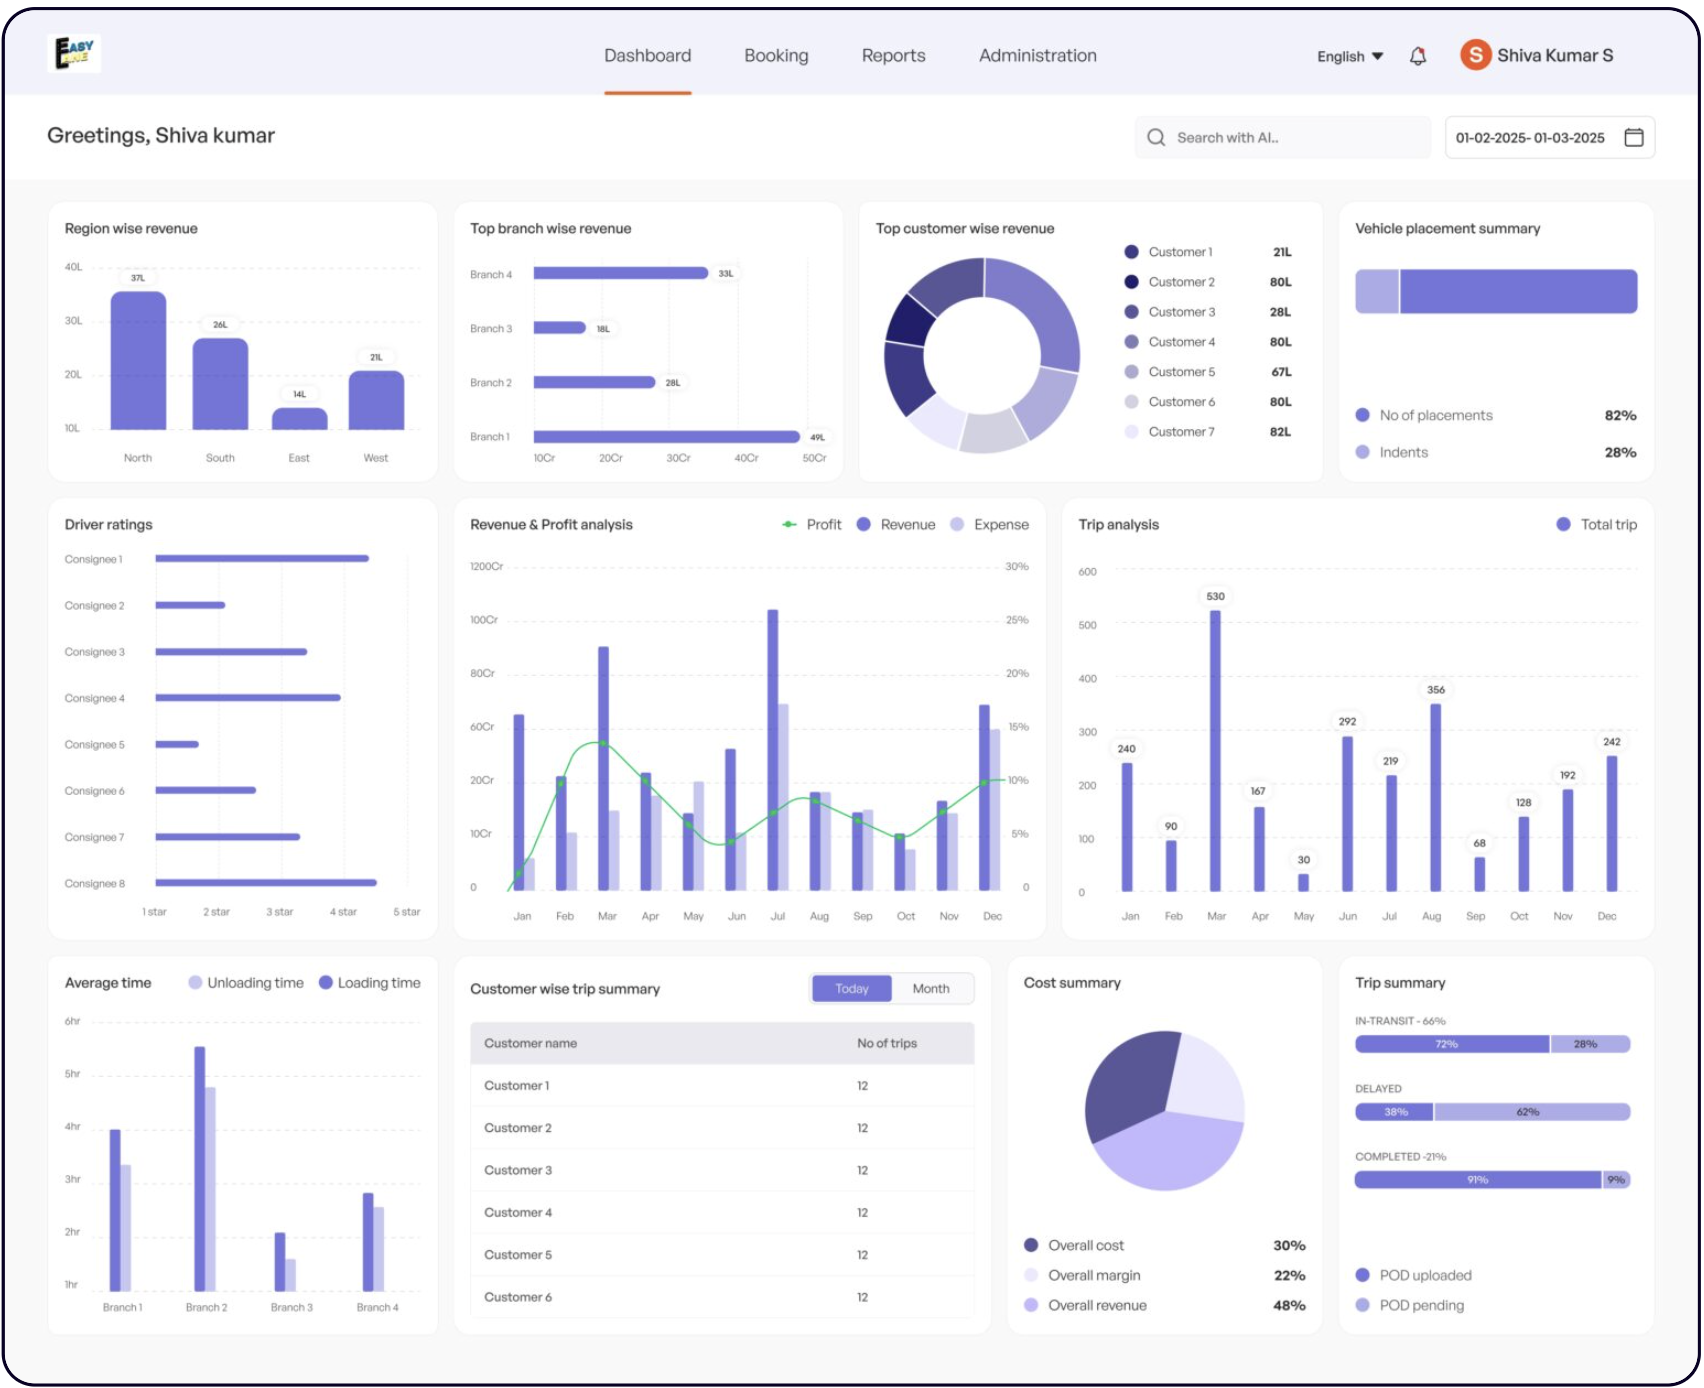
Task: Toggle the Revenue series legend dot
Action: point(864,524)
